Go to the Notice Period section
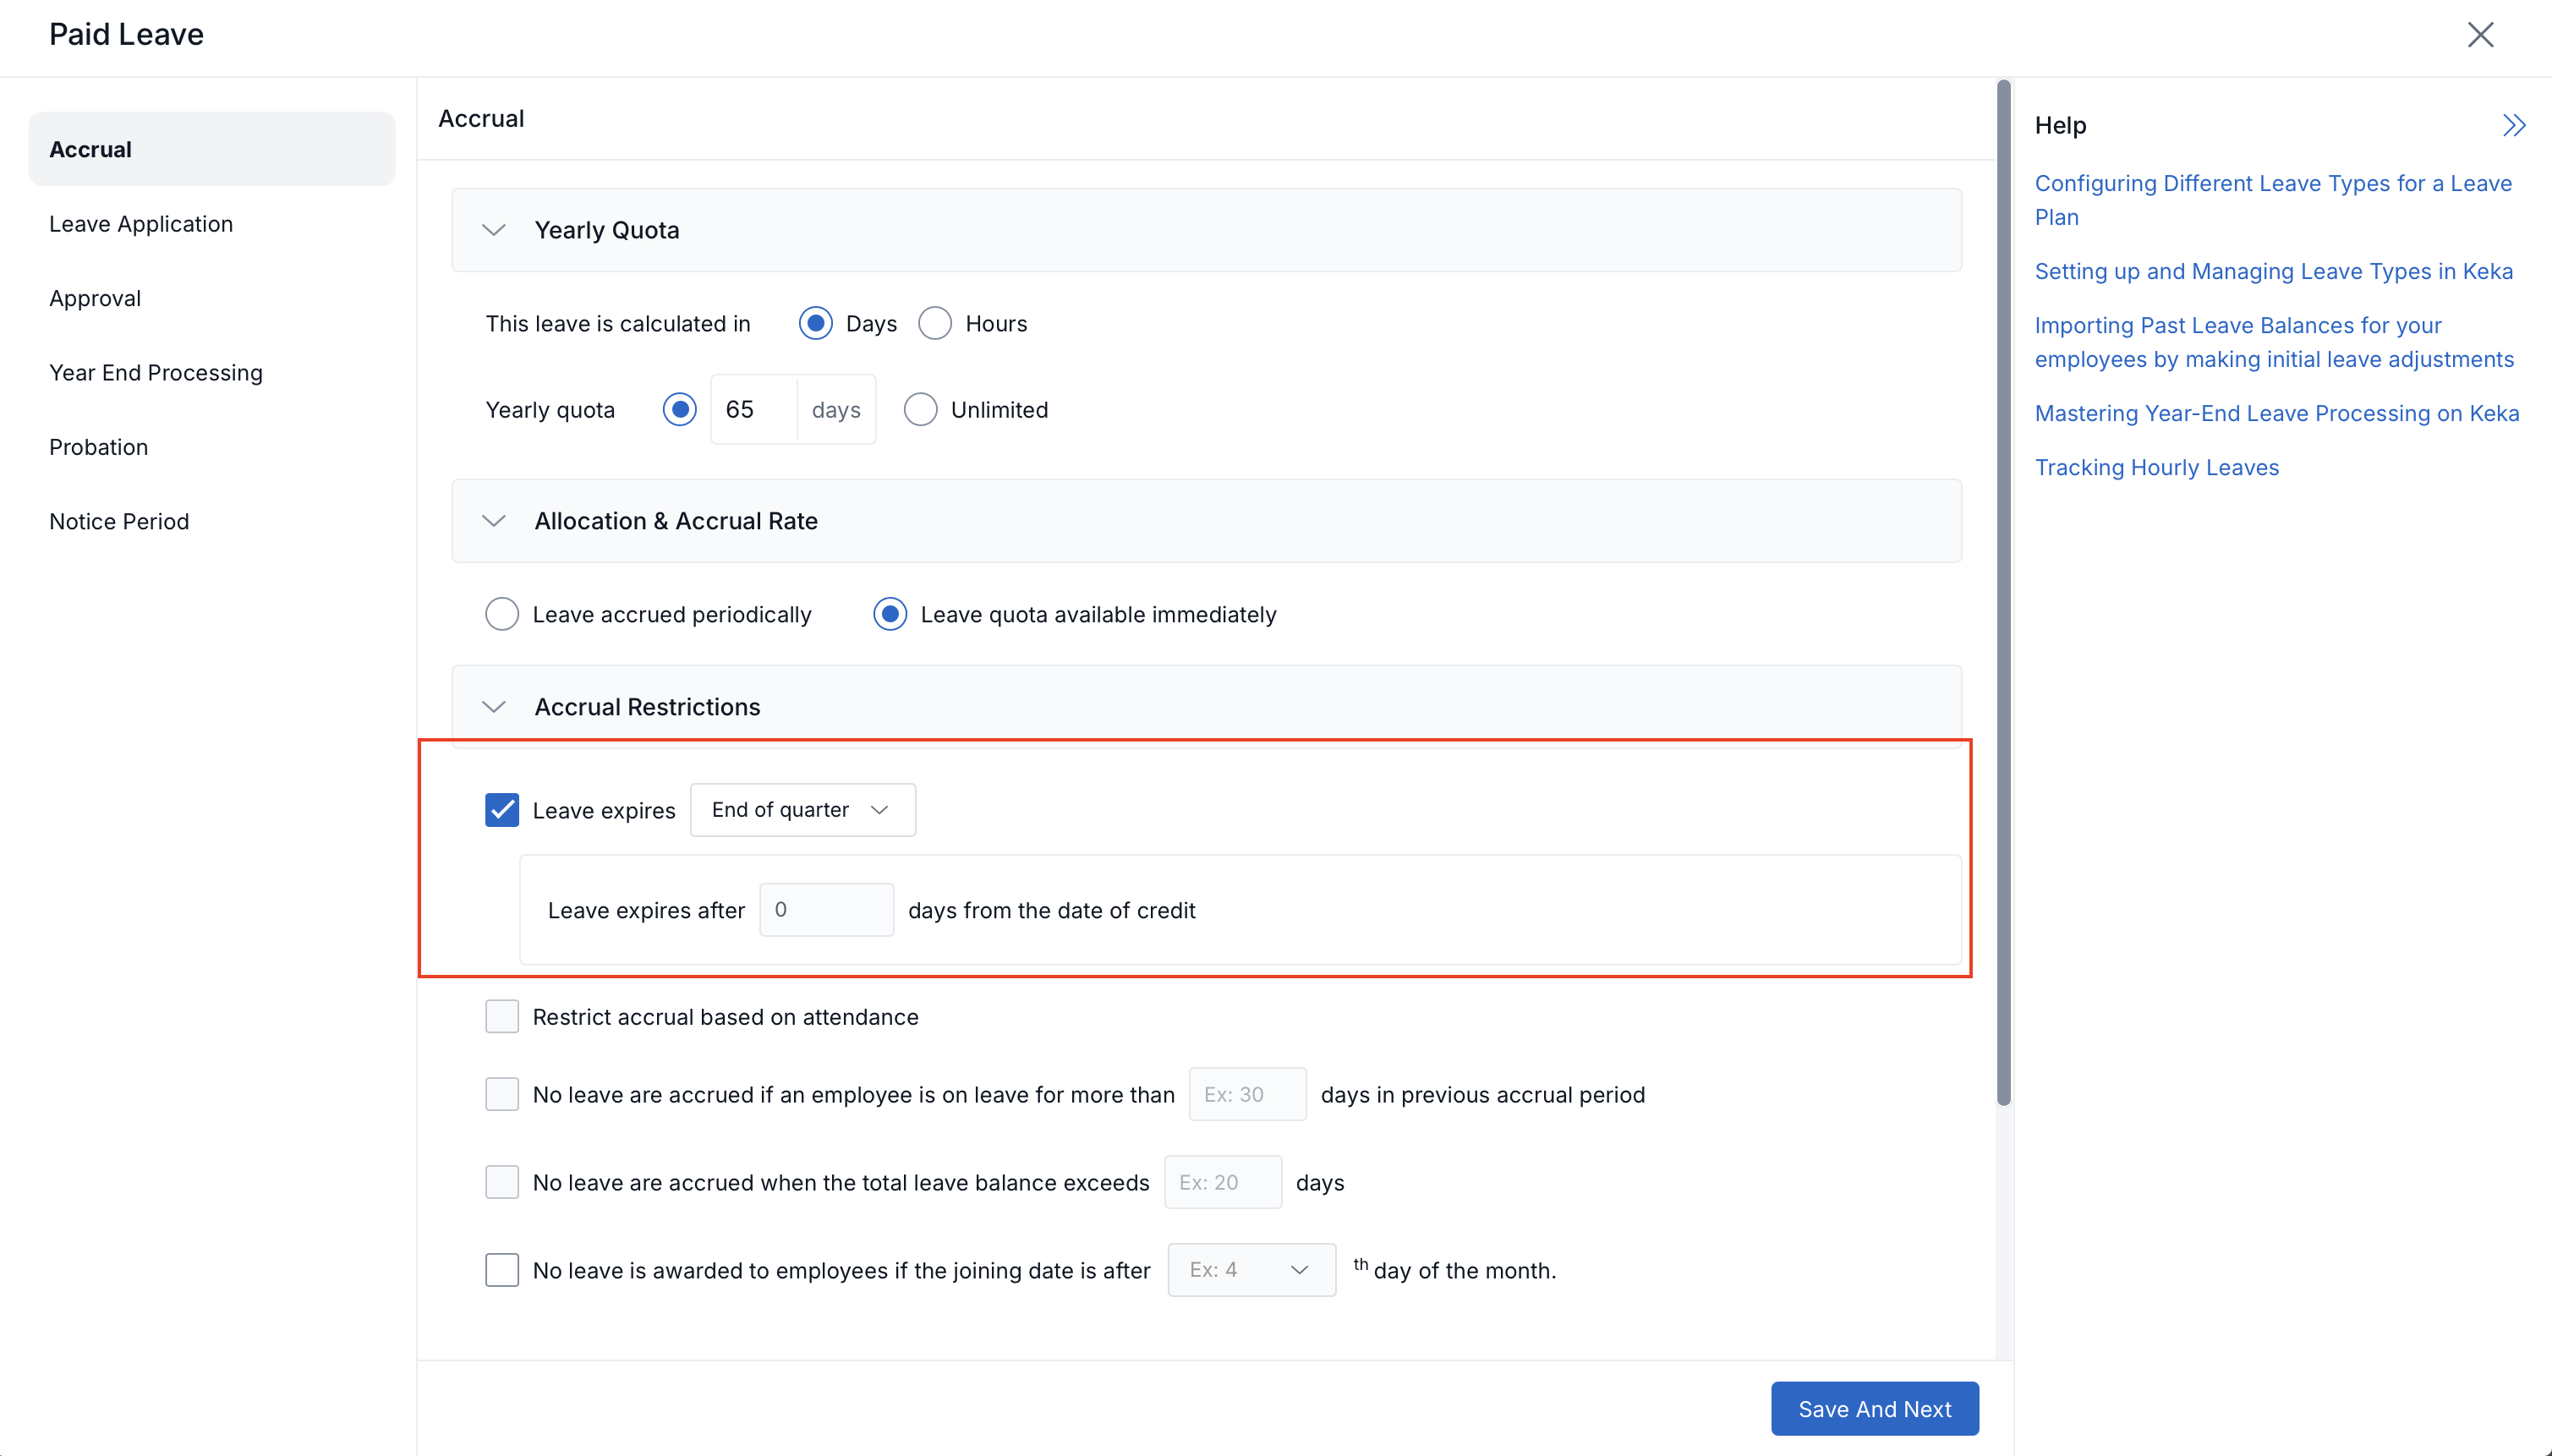Image resolution: width=2552 pixels, height=1456 pixels. pos(119,521)
